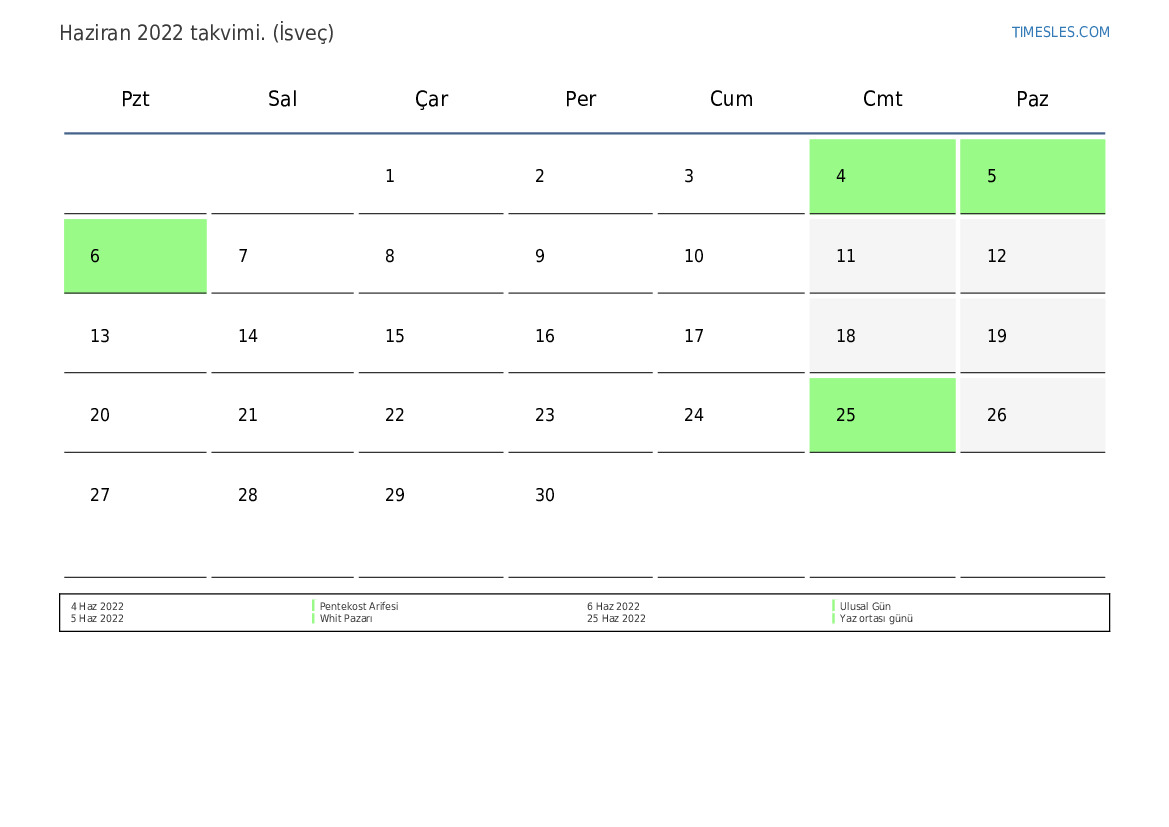Click the Pzt weekday header
The width and height of the screenshot is (1169, 827).
[x=135, y=99]
